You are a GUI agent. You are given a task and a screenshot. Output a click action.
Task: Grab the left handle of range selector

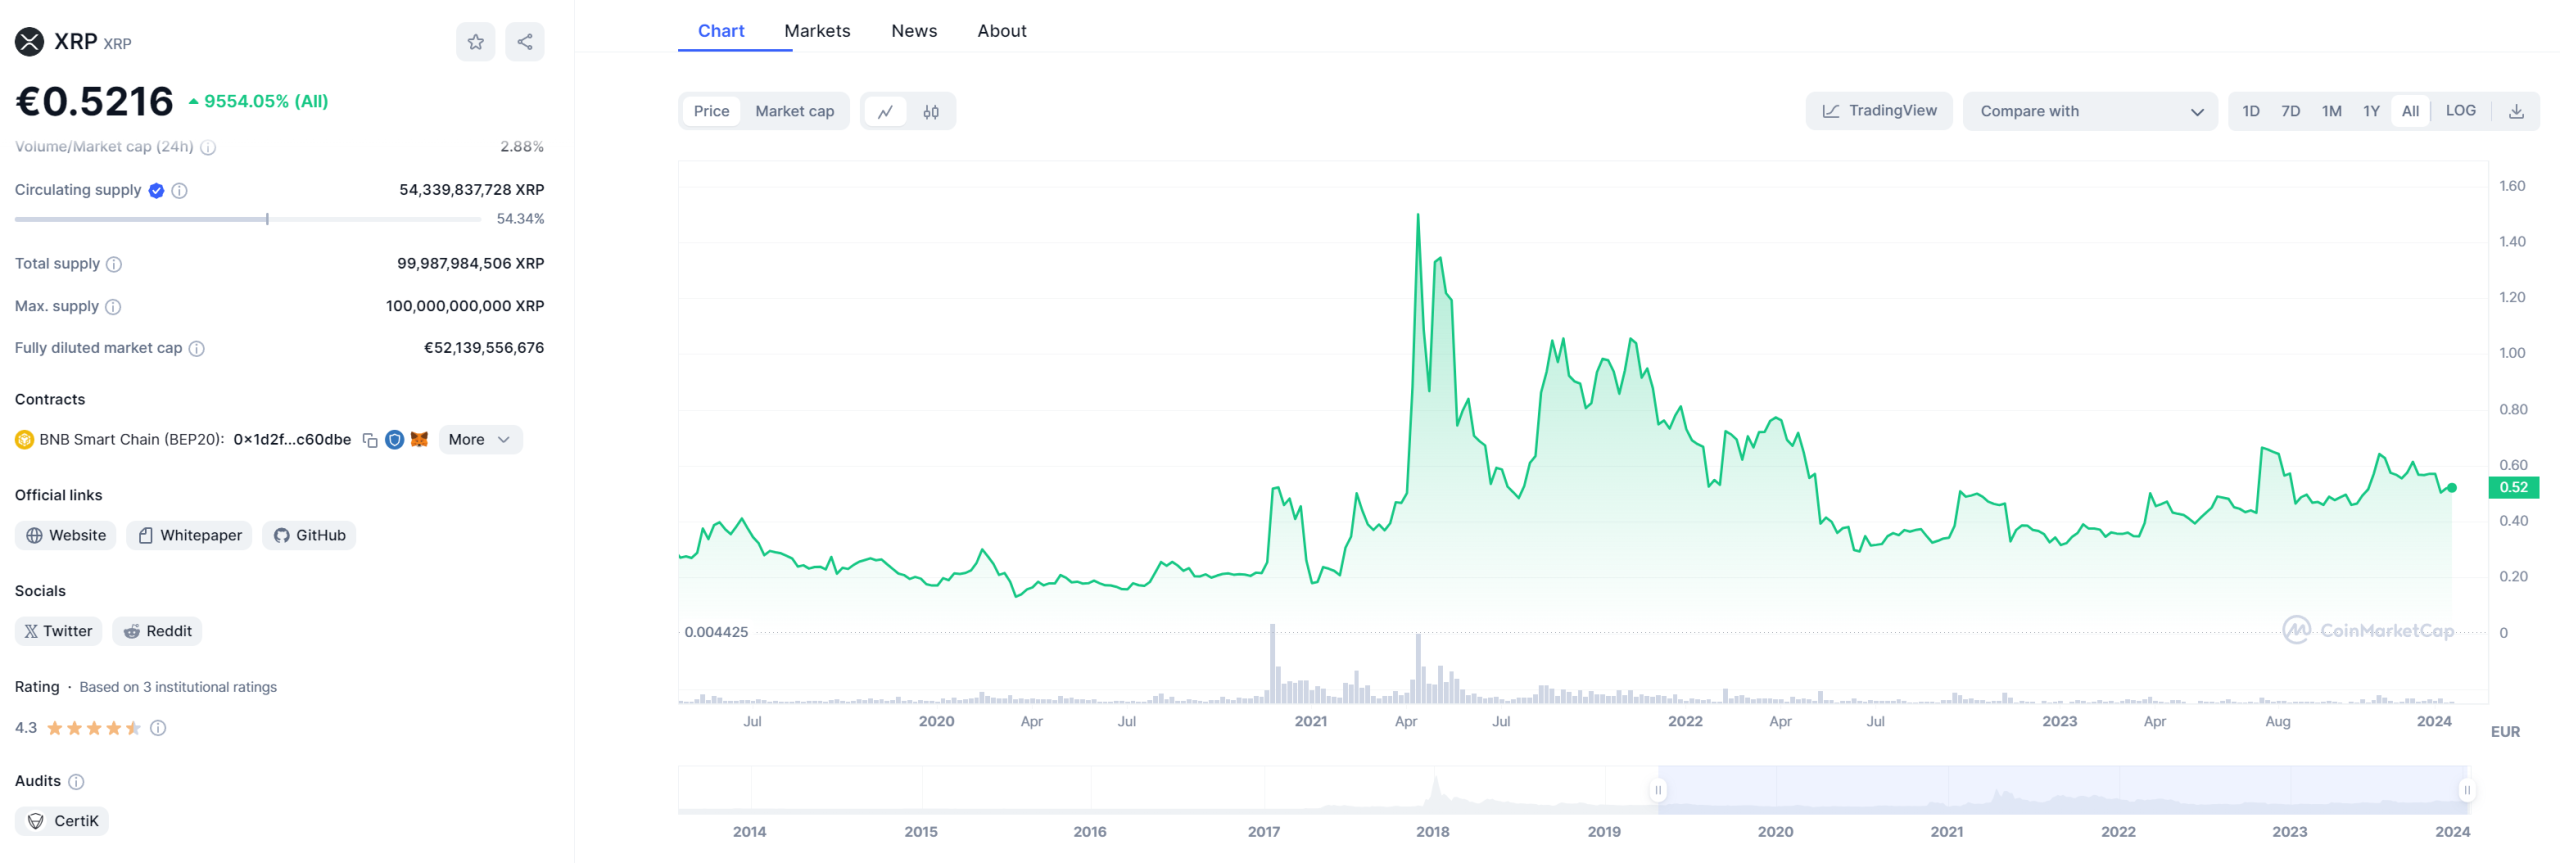1657,791
